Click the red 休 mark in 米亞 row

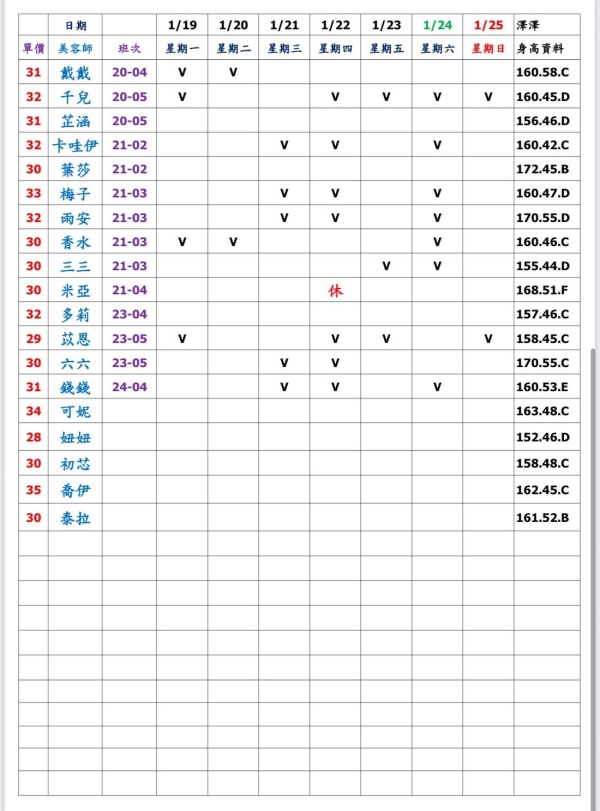[335, 290]
